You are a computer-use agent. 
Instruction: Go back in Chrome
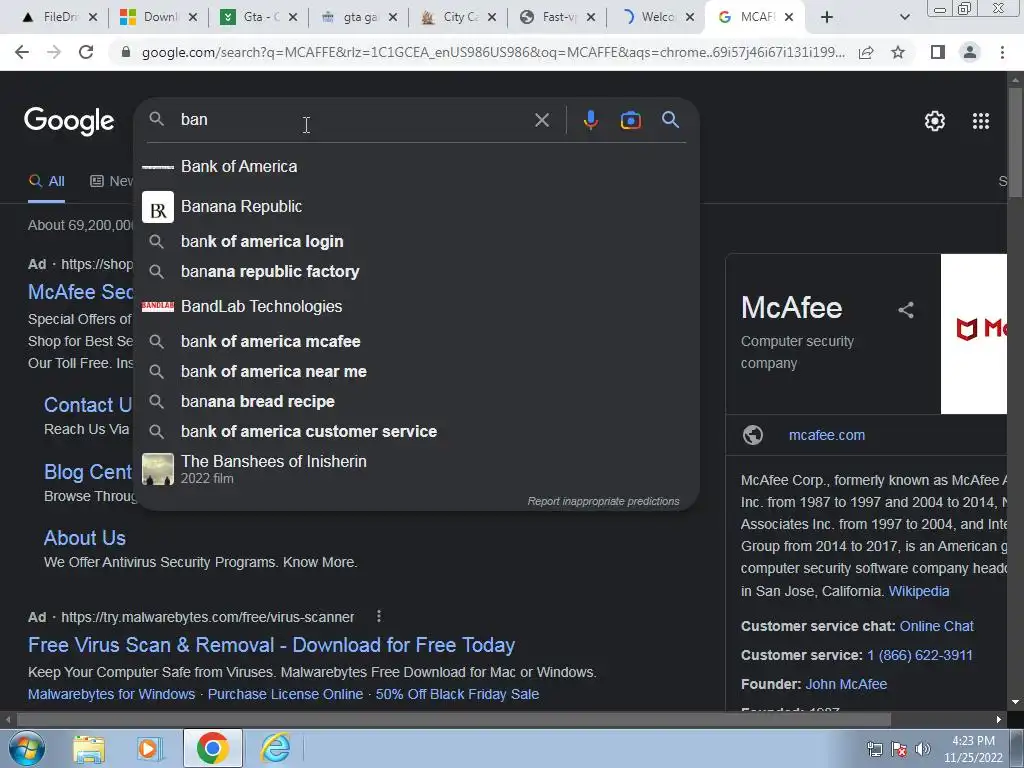click(x=22, y=52)
